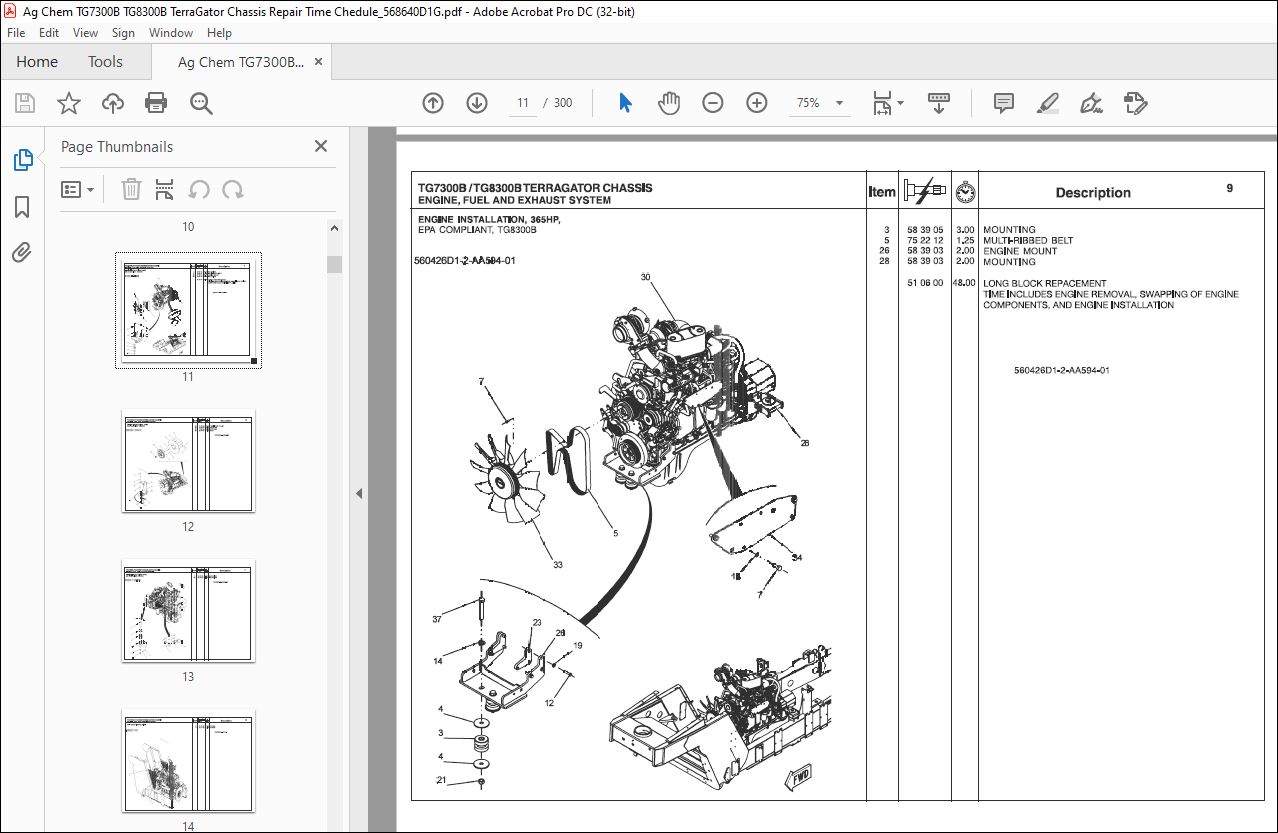Select the page 11 thumbnail
Image resolution: width=1278 pixels, height=833 pixels.
(x=188, y=309)
